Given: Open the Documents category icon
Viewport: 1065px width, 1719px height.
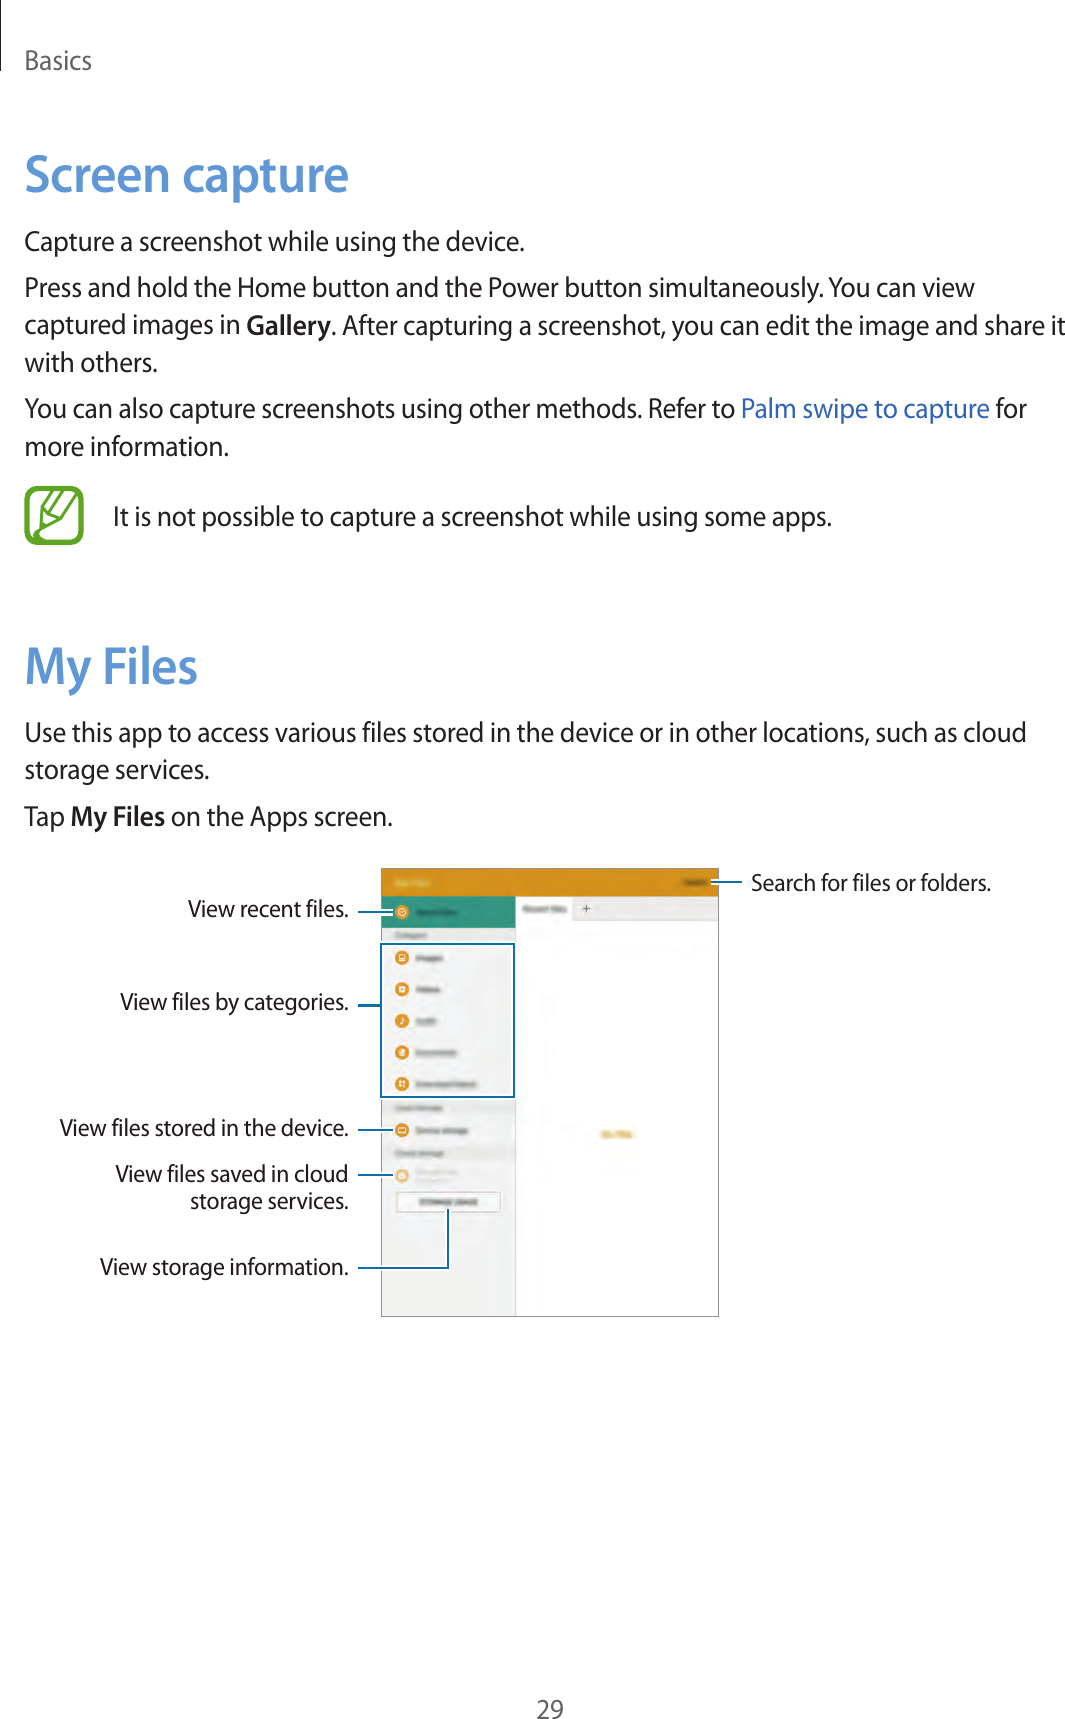Looking at the screenshot, I should (x=401, y=1052).
